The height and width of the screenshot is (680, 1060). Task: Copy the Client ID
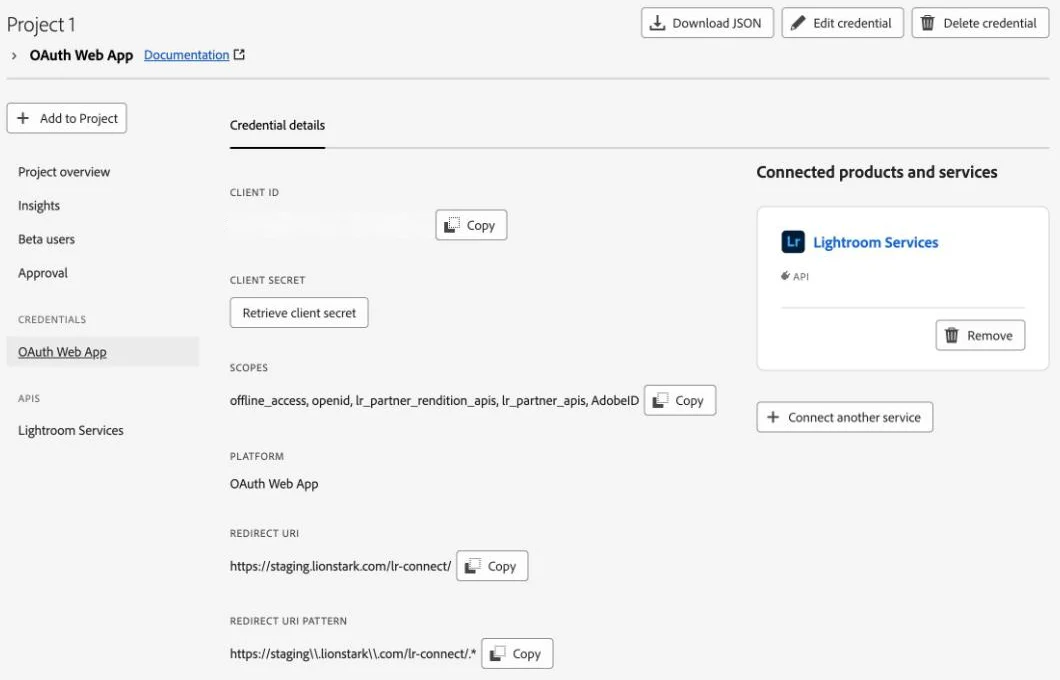click(x=471, y=225)
